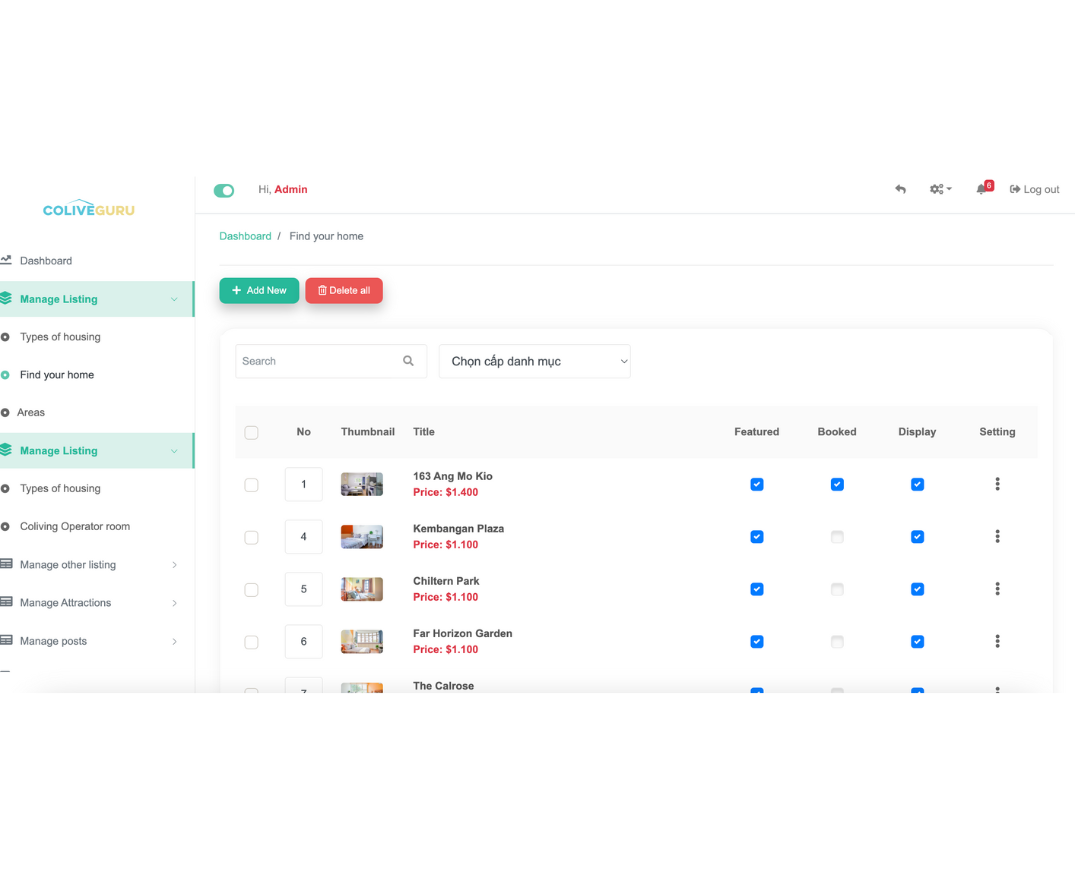Open three-dot settings for 163 Ang Mo Kio
The image size is (1075, 870).
[x=997, y=484]
